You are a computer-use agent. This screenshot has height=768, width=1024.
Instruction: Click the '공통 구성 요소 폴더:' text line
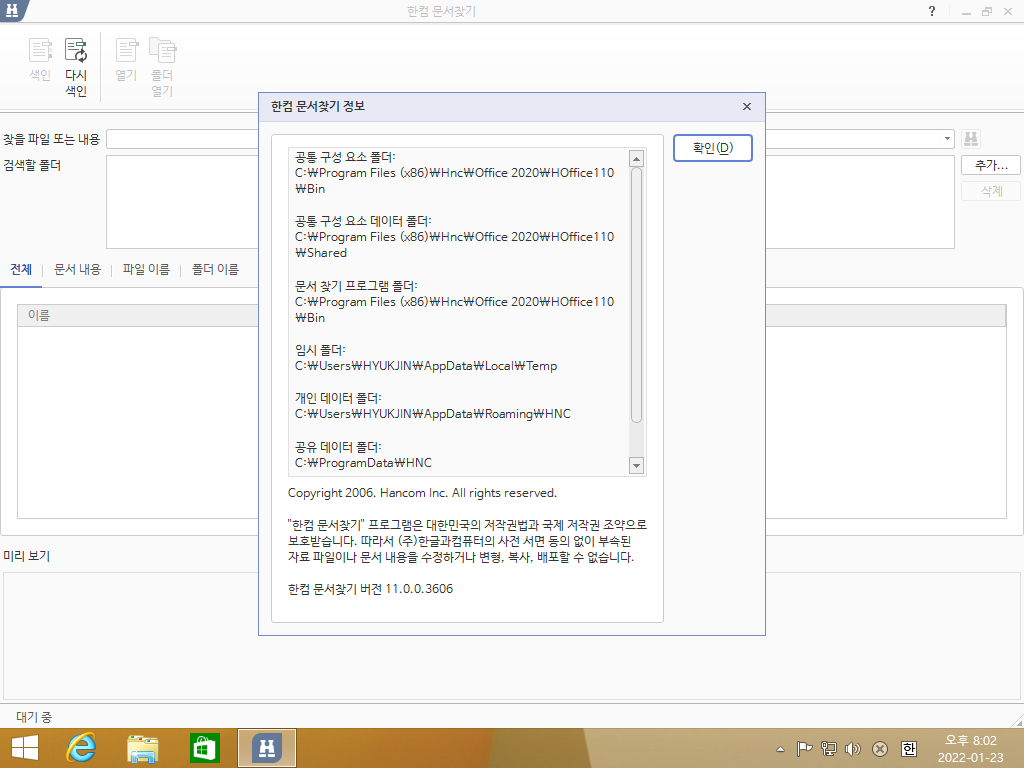(345, 157)
